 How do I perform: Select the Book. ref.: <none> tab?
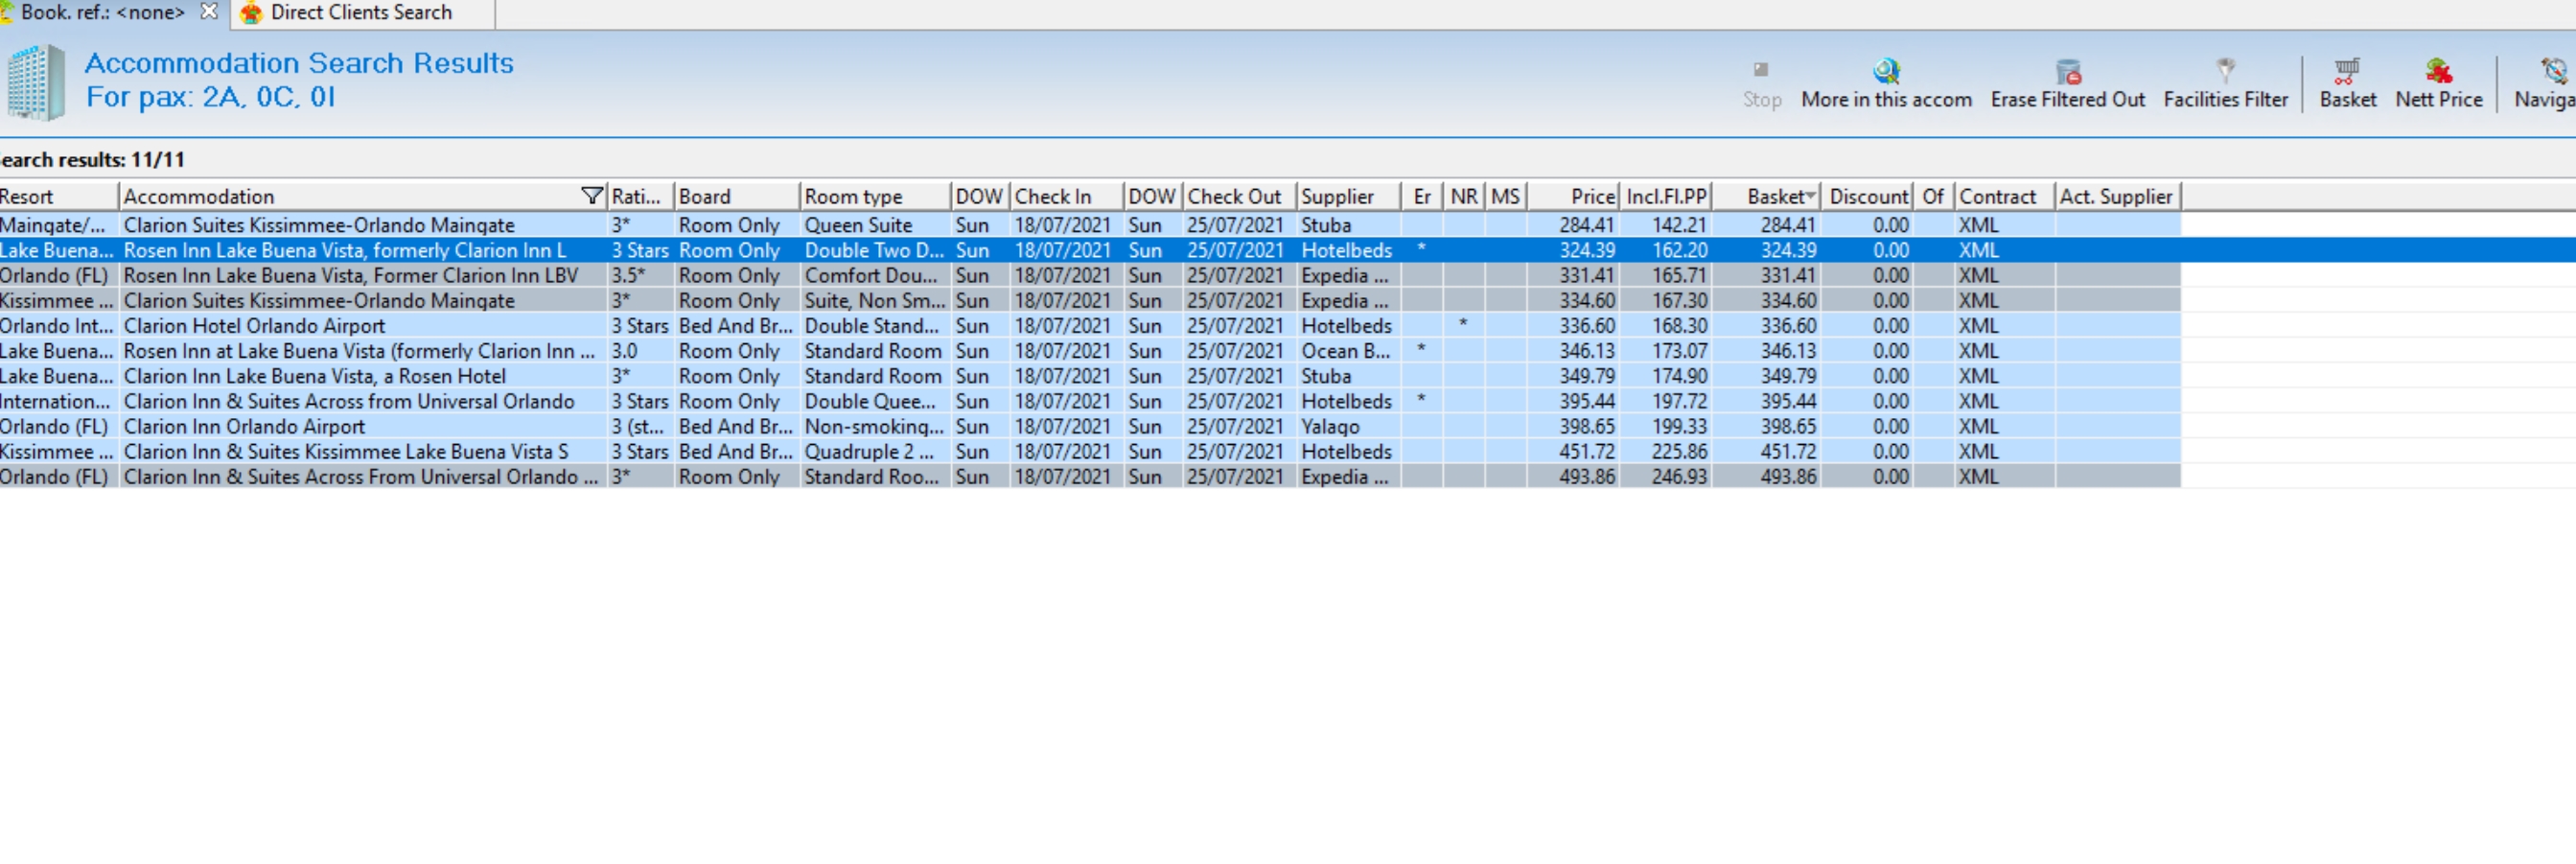(102, 13)
